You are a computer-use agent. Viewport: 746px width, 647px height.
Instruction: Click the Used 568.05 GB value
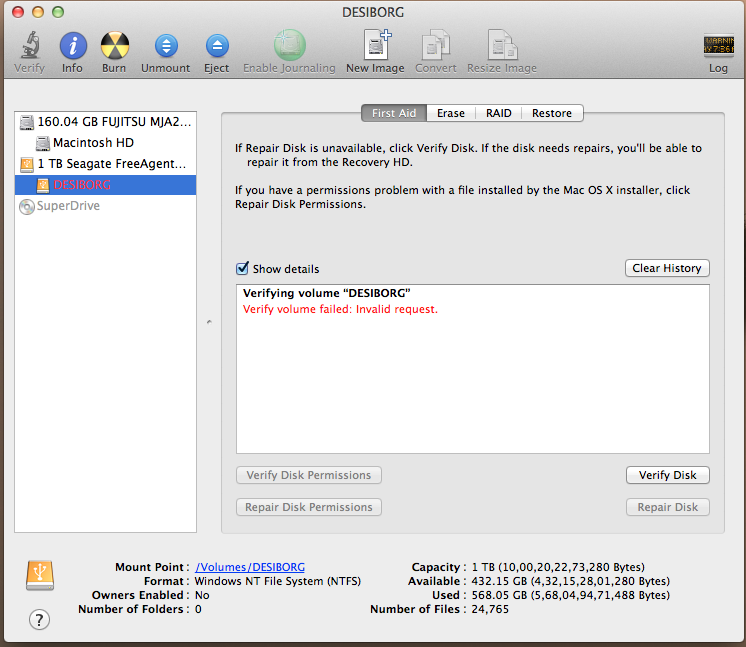click(x=570, y=595)
